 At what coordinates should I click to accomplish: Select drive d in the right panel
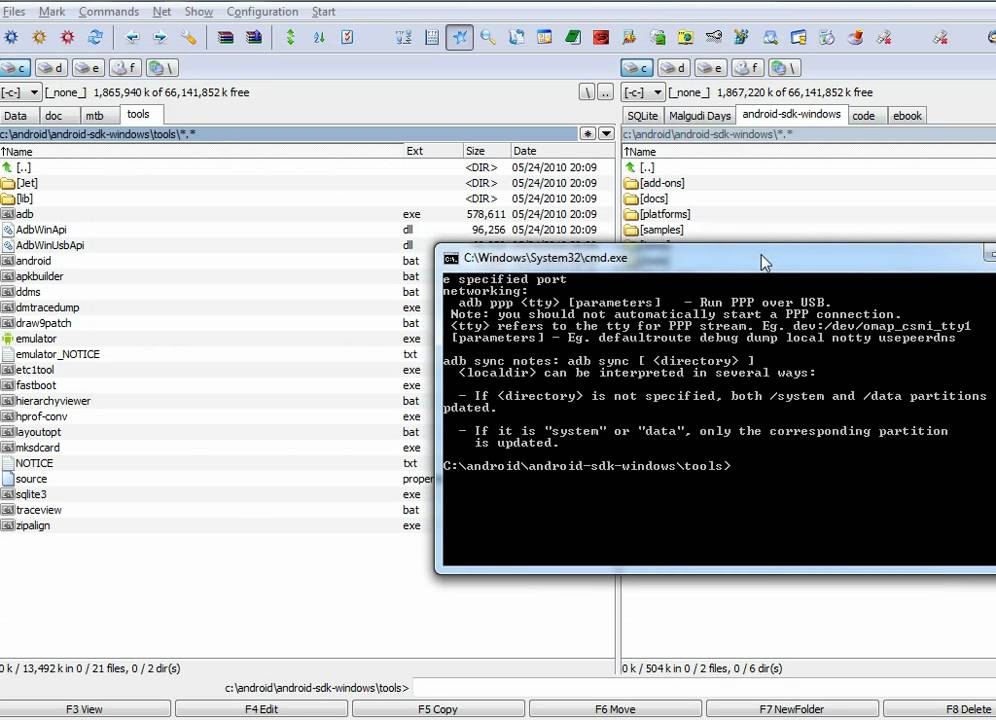(674, 67)
